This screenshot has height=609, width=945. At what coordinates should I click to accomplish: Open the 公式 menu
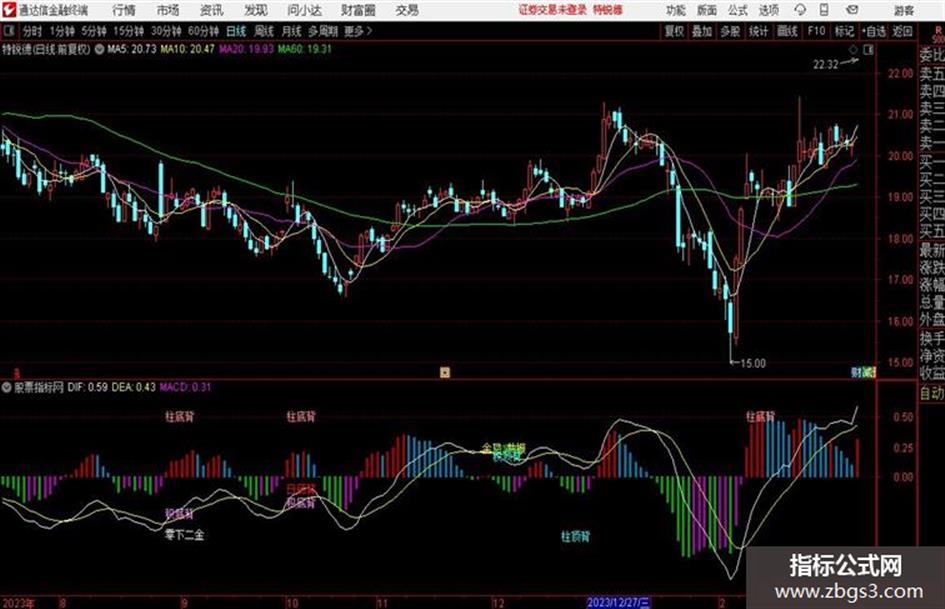click(x=737, y=10)
